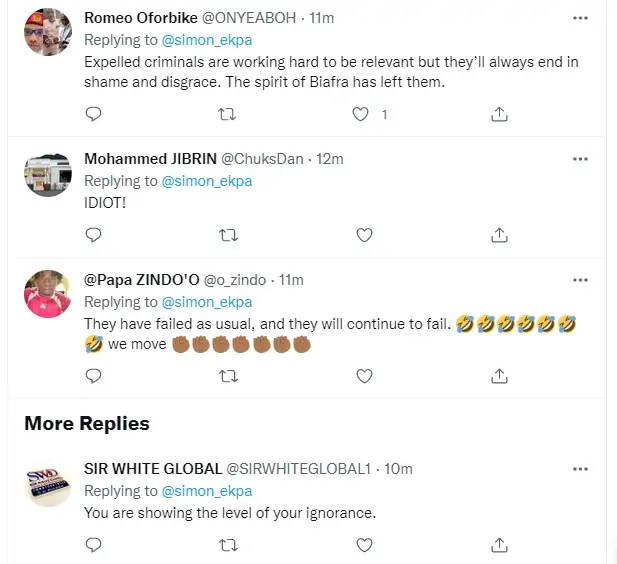Reply to Papa ZINDO'O's tweet

93,376
